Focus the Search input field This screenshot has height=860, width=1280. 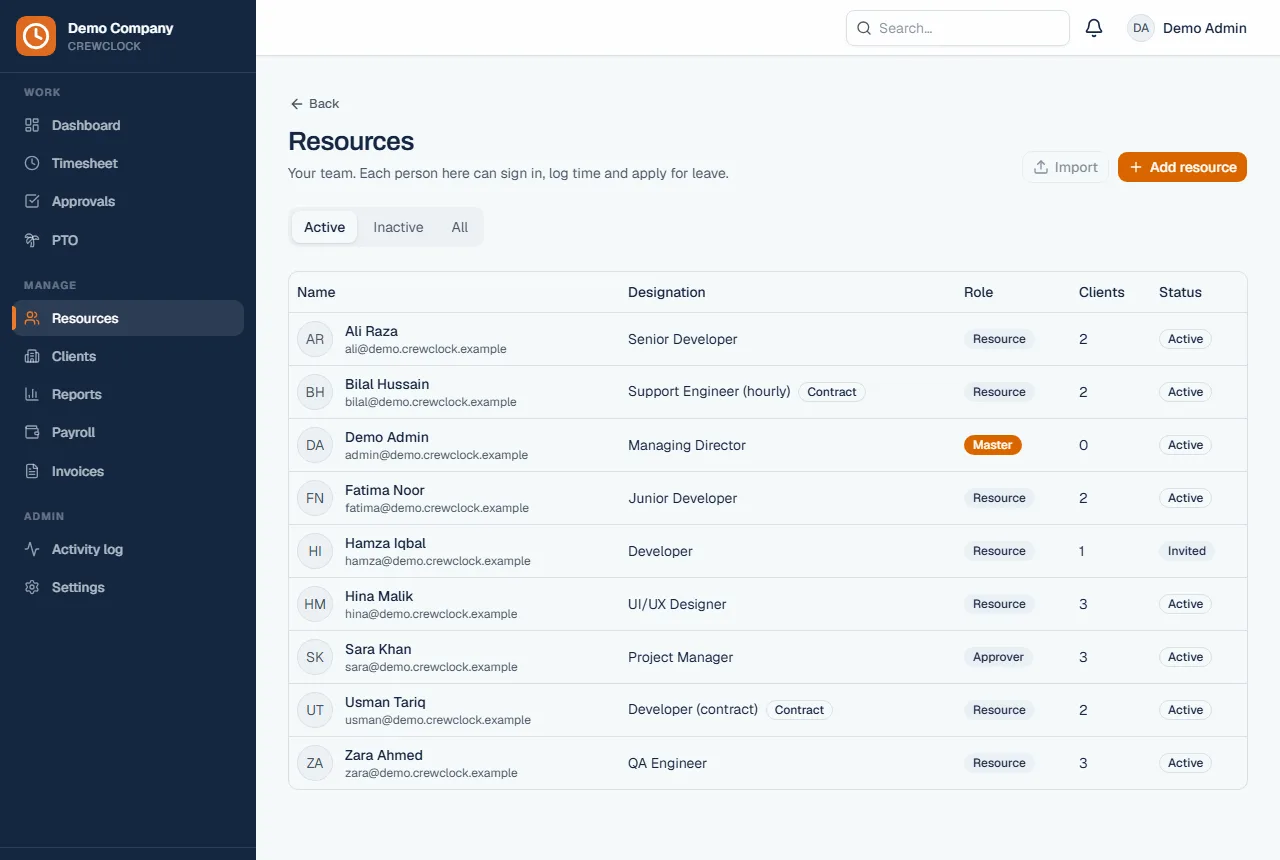click(x=958, y=28)
